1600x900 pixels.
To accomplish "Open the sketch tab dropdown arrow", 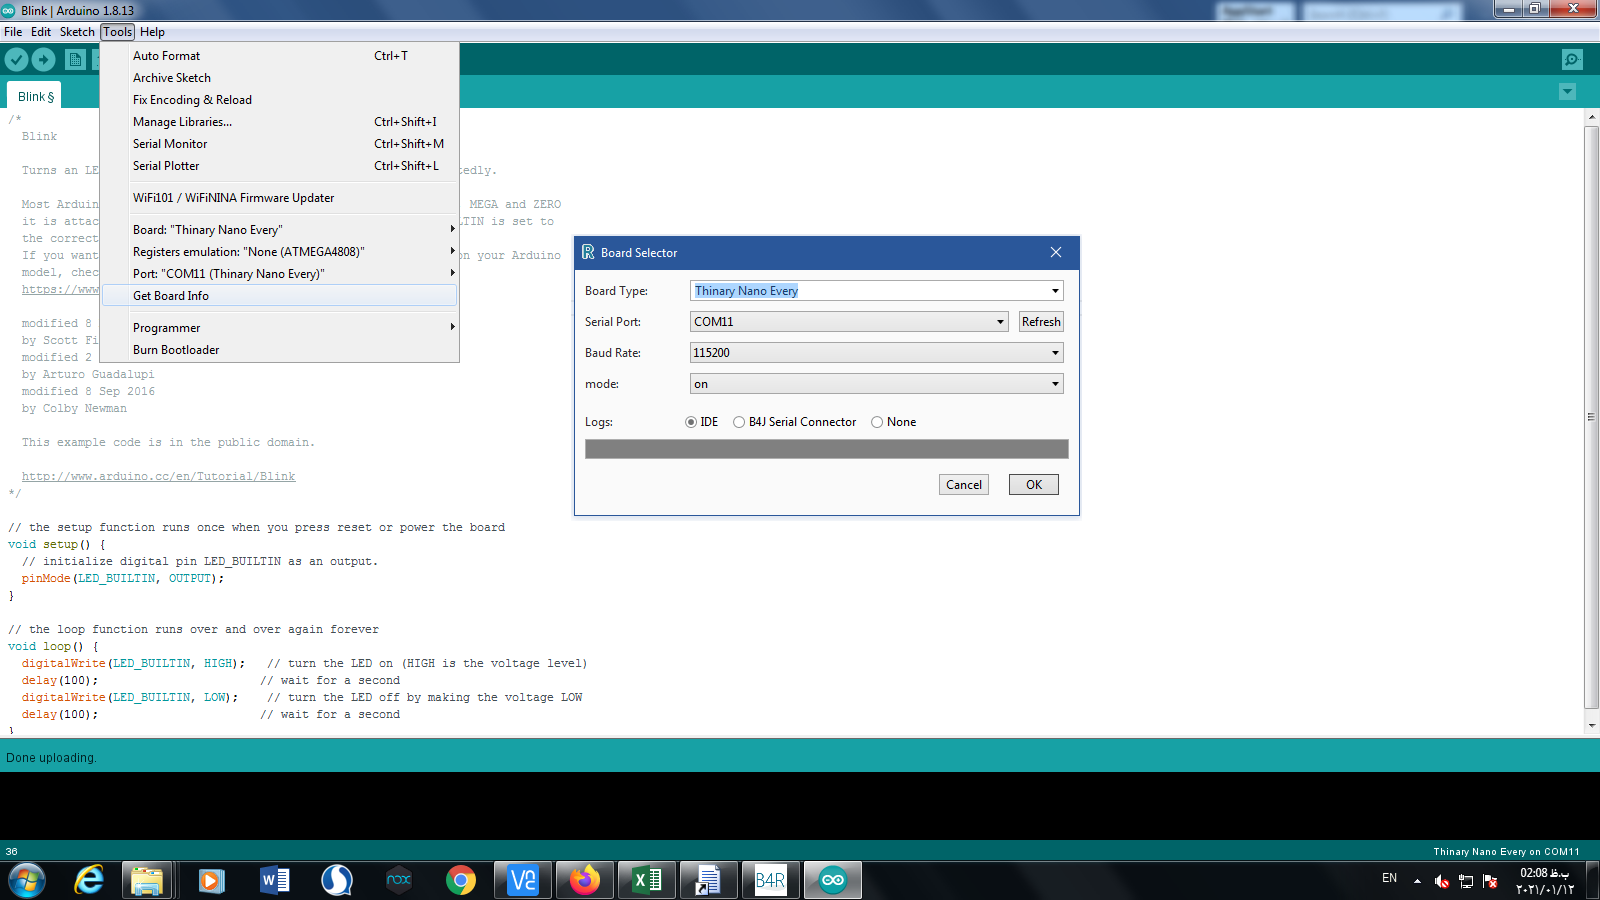I will 1567,92.
